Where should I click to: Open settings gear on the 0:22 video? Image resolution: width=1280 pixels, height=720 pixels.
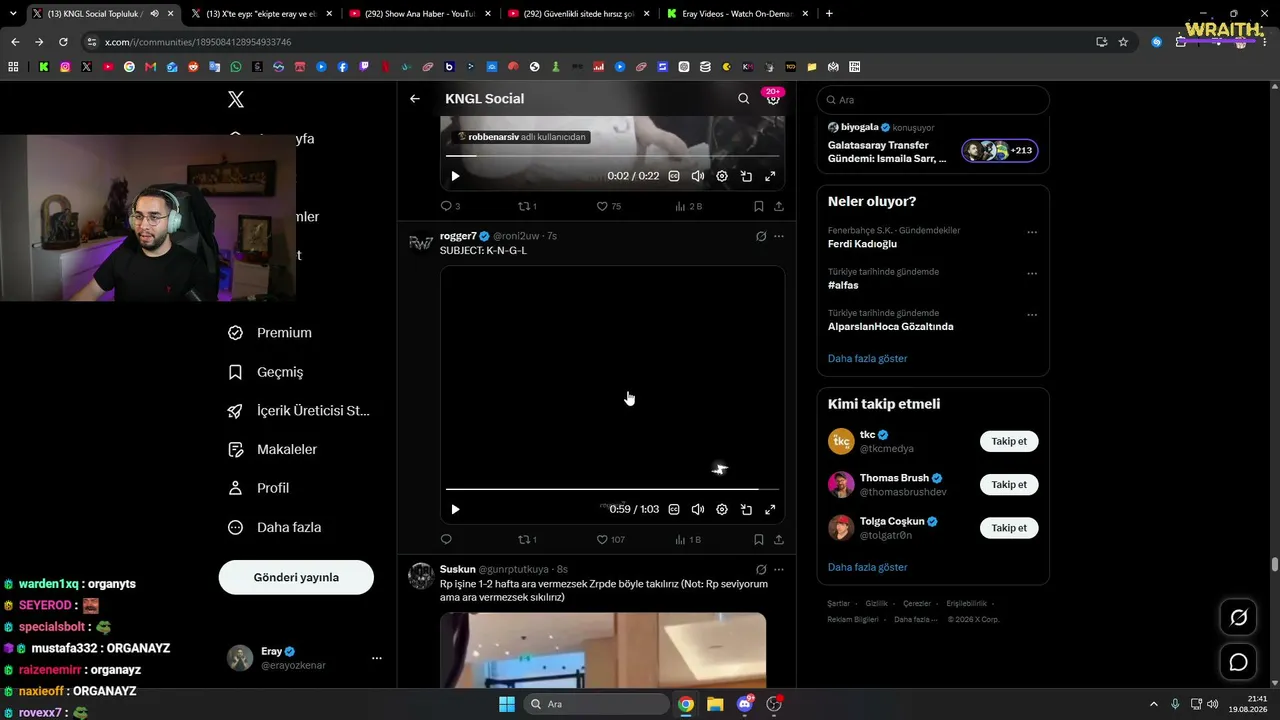click(x=722, y=176)
